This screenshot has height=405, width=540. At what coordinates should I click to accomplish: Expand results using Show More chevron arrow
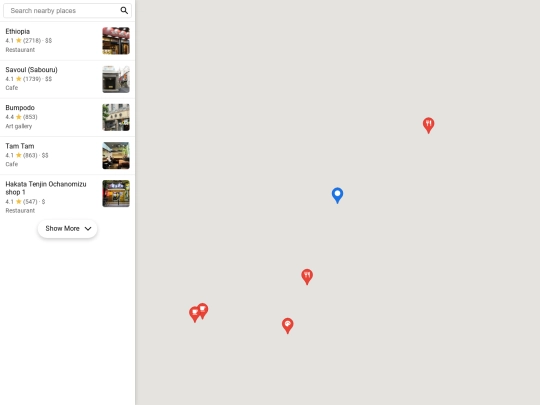88,229
